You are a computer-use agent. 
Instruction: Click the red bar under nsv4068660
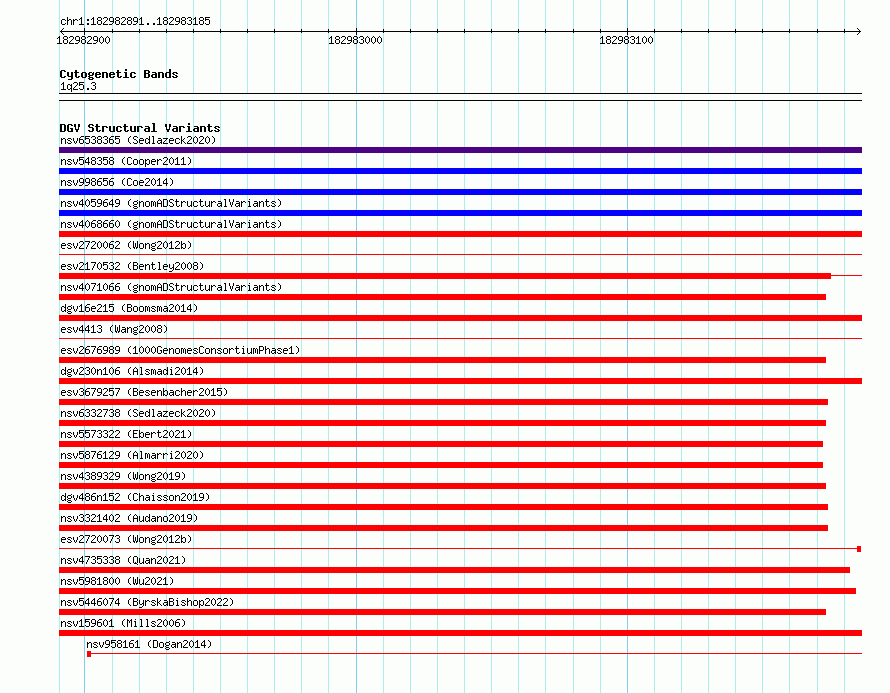(x=460, y=234)
